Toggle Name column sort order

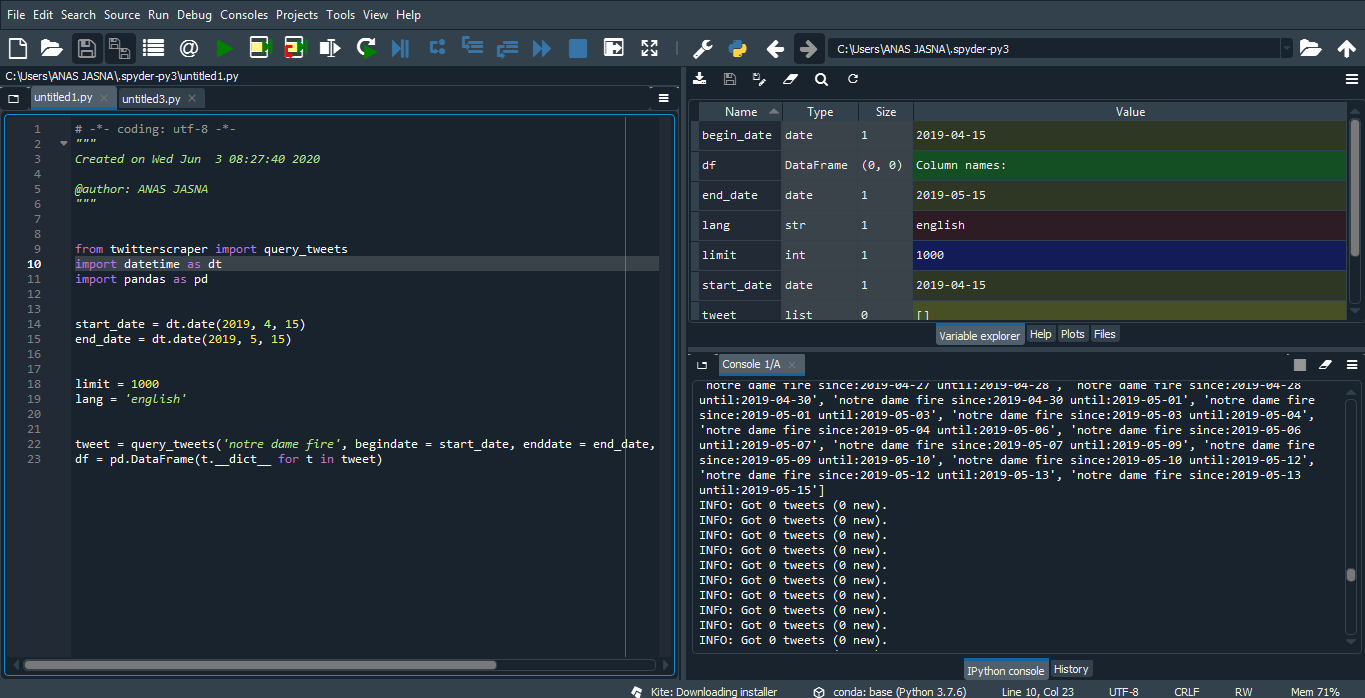[x=741, y=112]
